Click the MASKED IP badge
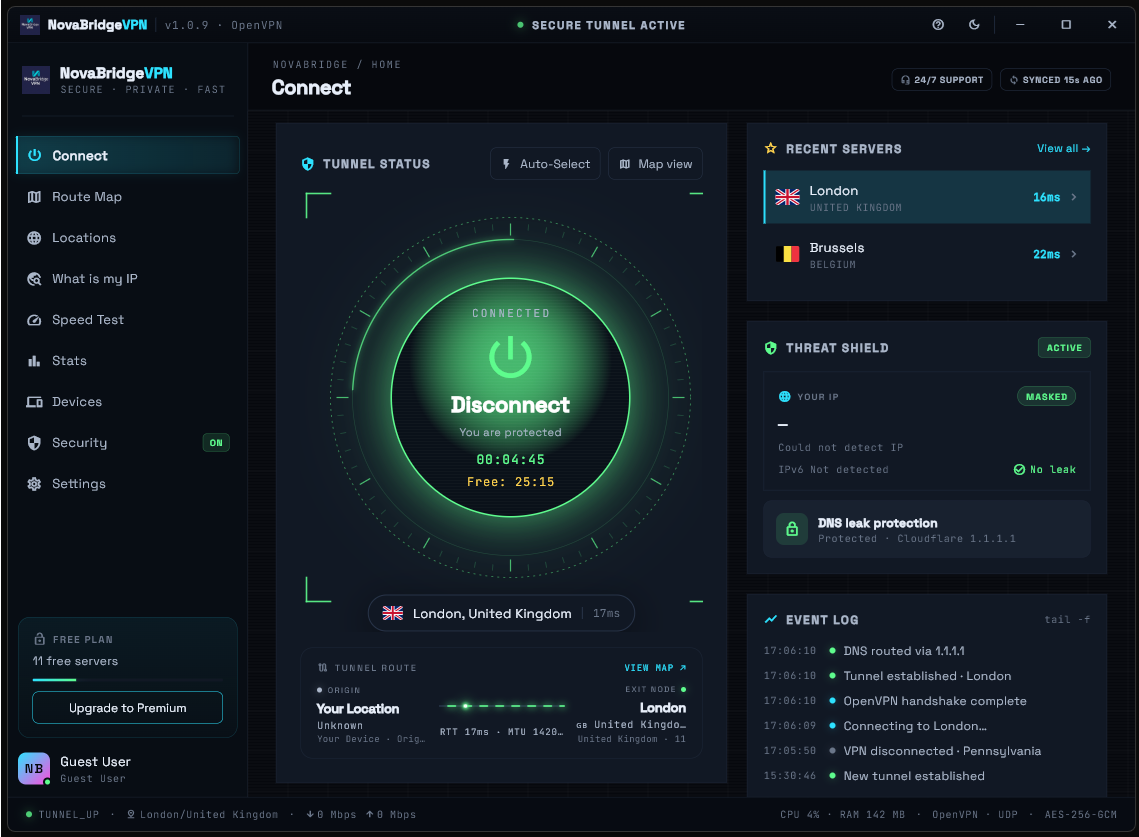 click(x=1046, y=397)
